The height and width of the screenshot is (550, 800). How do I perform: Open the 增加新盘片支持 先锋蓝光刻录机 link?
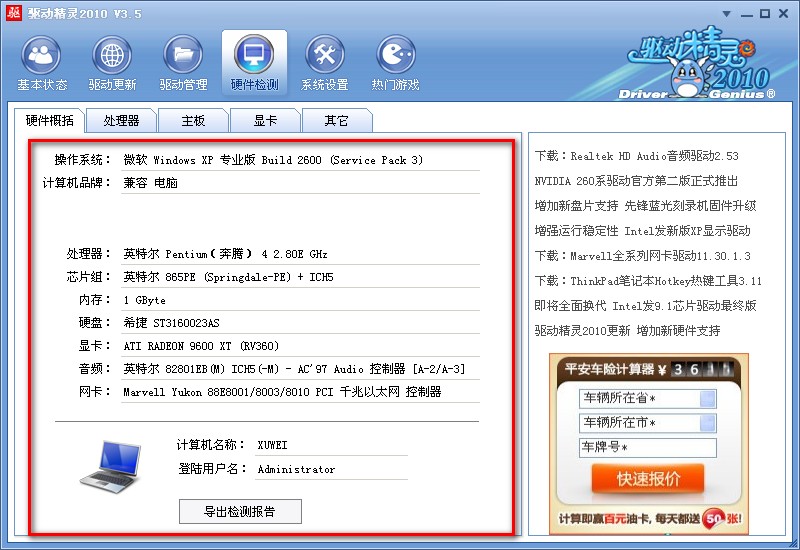tap(645, 206)
